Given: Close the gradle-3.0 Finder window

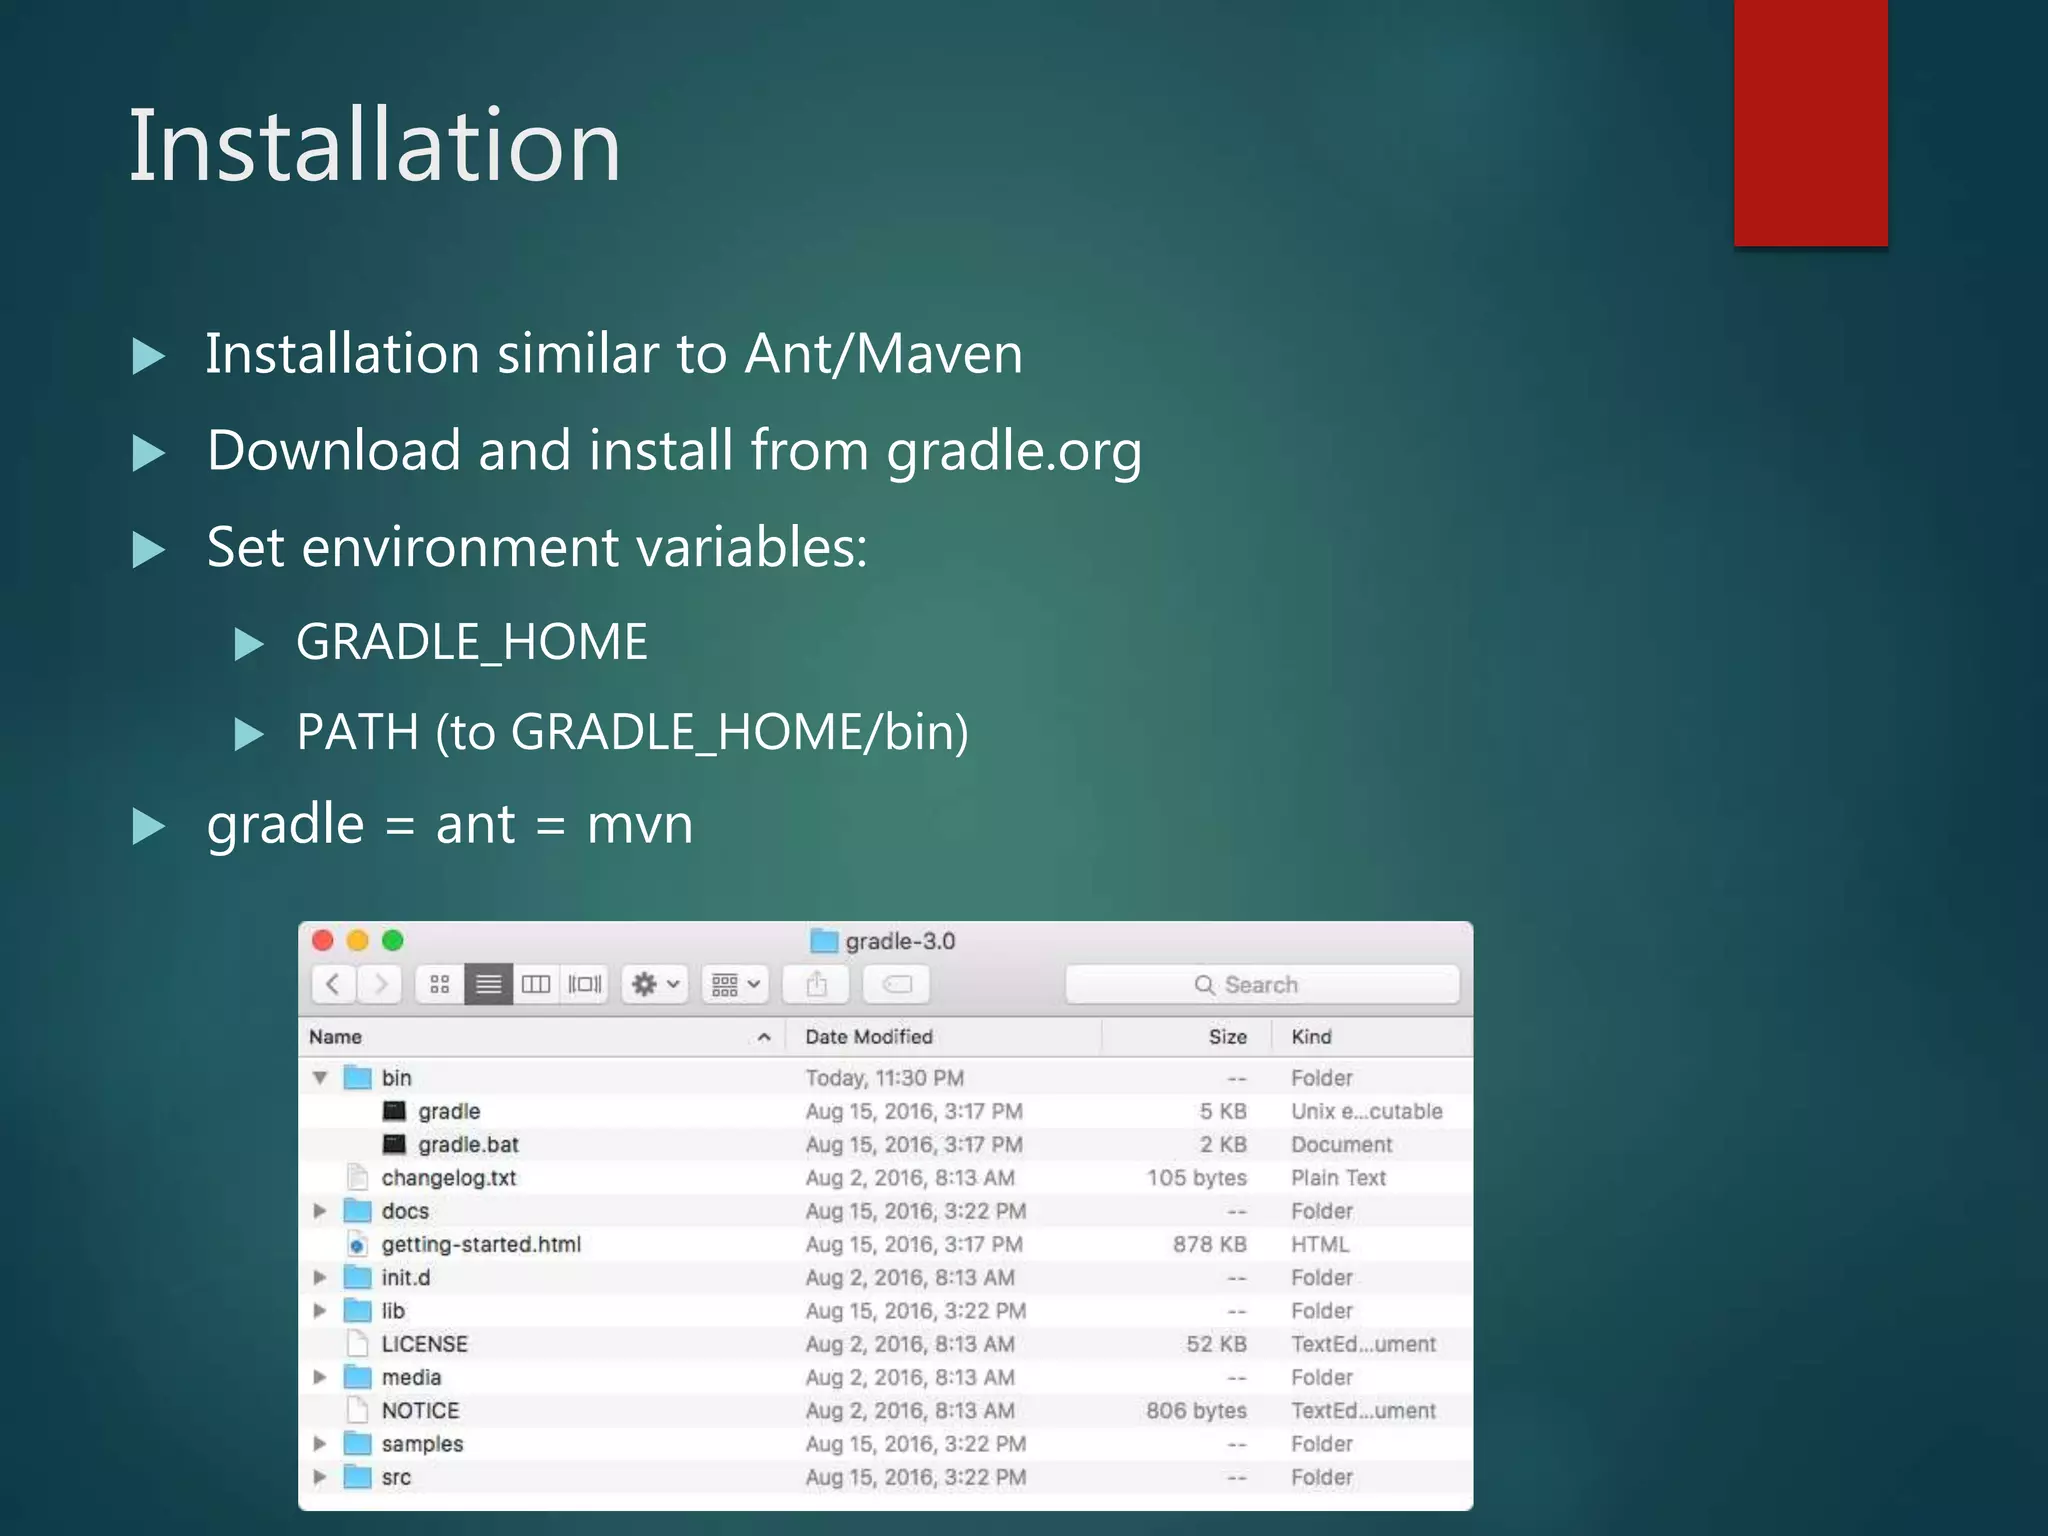Looking at the screenshot, I should click(323, 941).
